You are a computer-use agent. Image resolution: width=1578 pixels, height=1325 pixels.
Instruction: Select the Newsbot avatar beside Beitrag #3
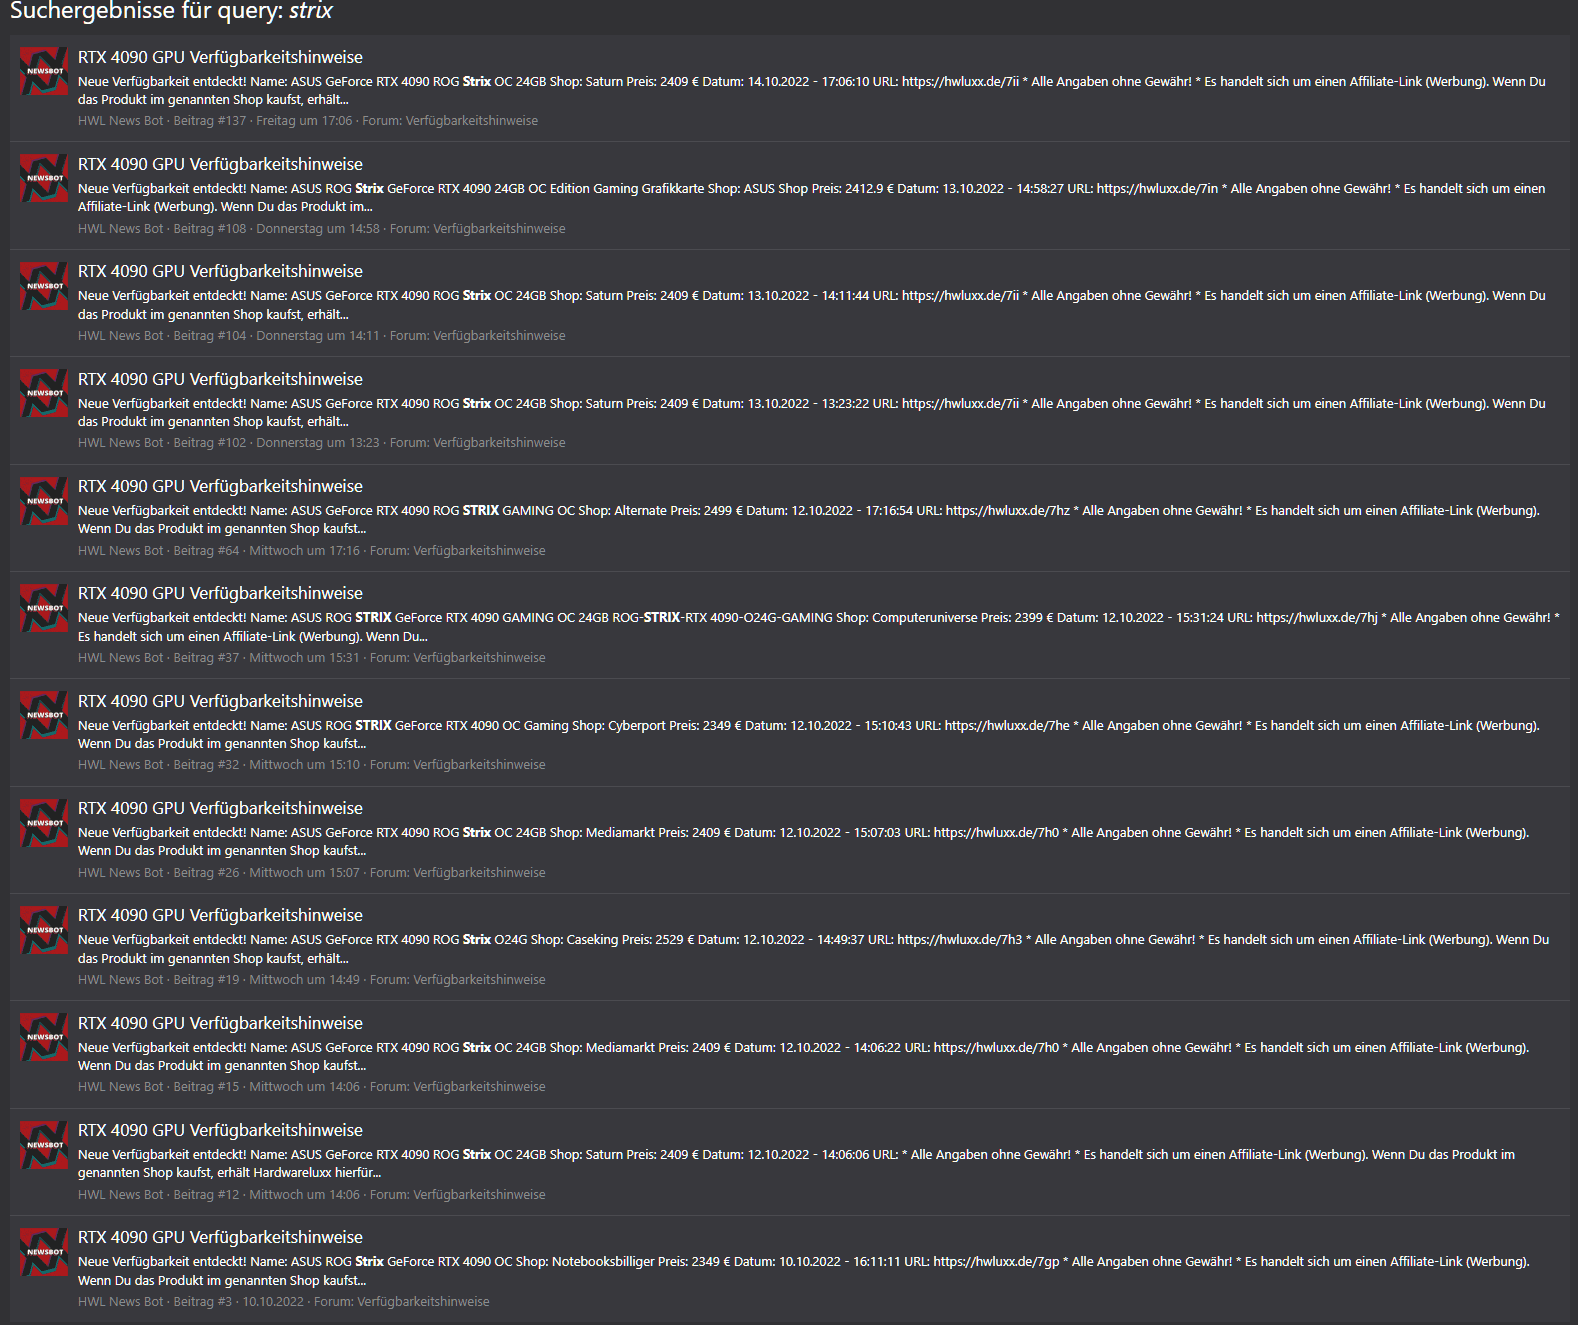[x=44, y=1252]
